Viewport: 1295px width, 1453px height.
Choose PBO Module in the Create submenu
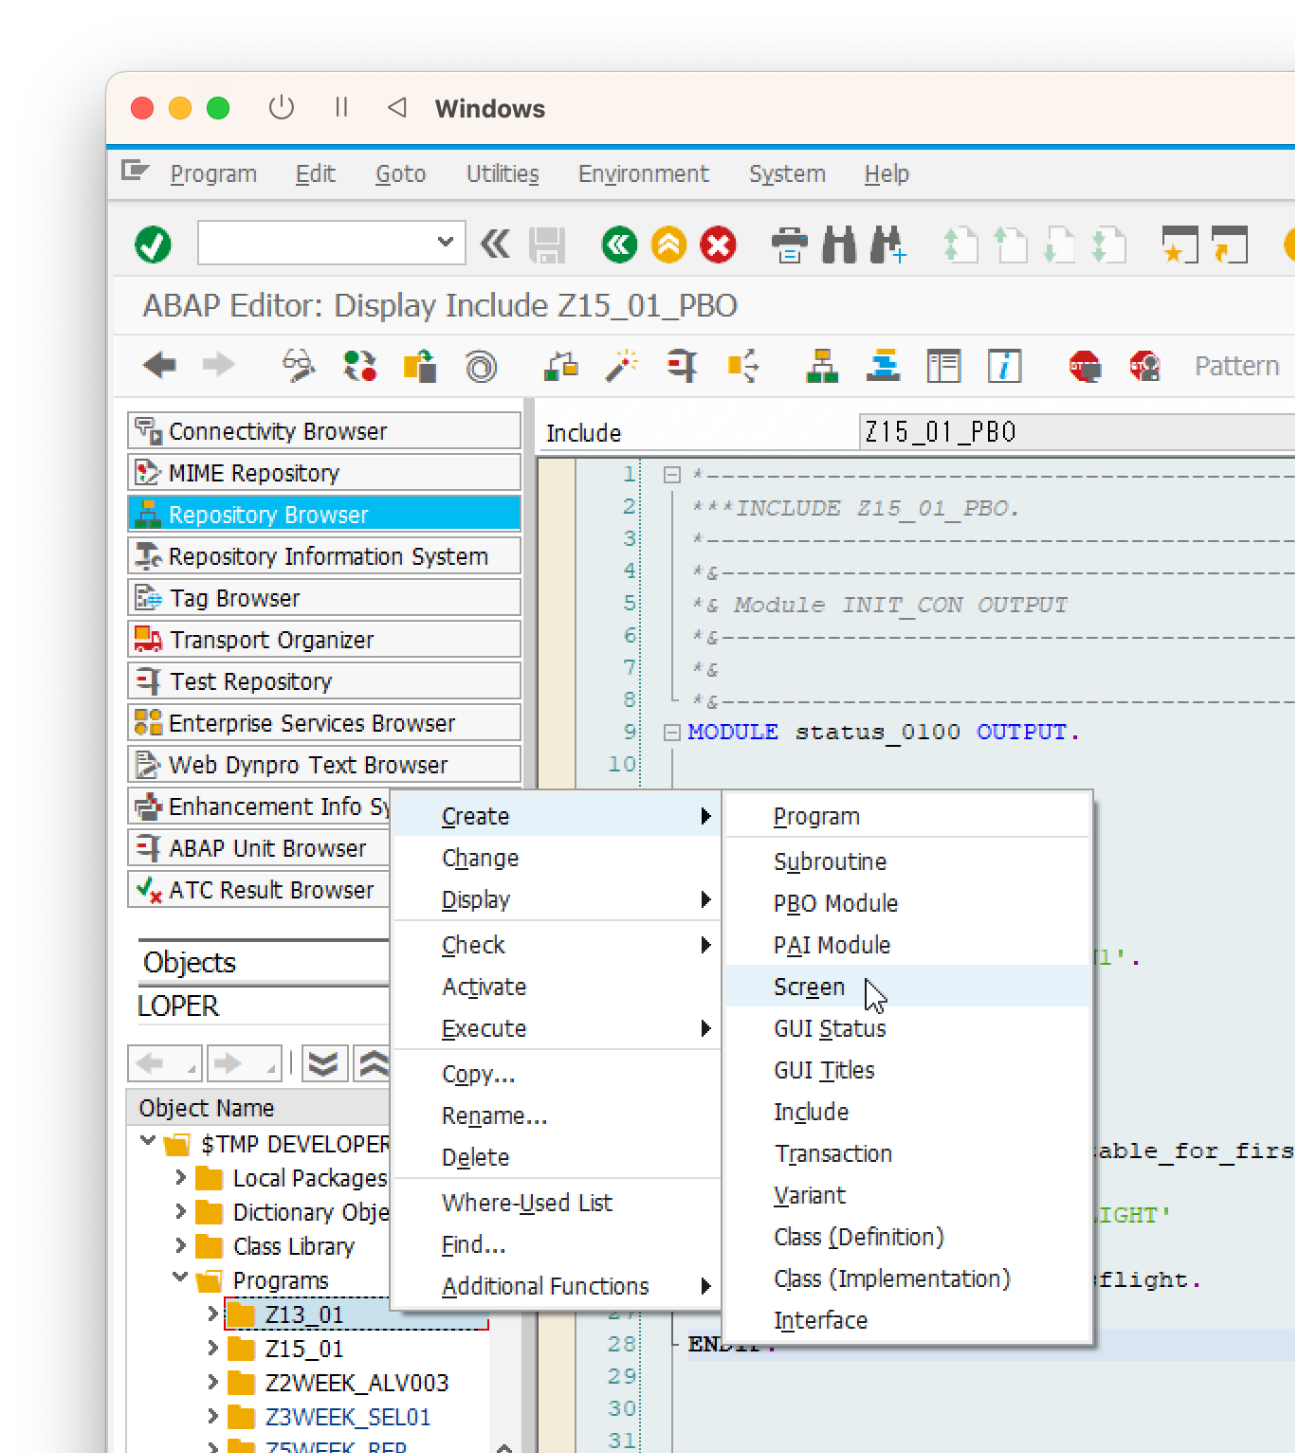(907, 903)
